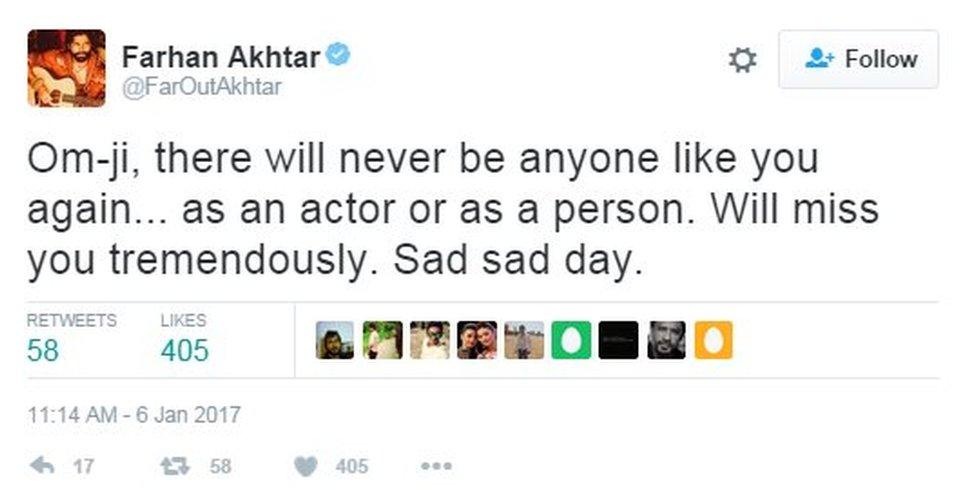Open the @FarOutAkhtar handle link
This screenshot has height=490, width=976.
tap(201, 87)
